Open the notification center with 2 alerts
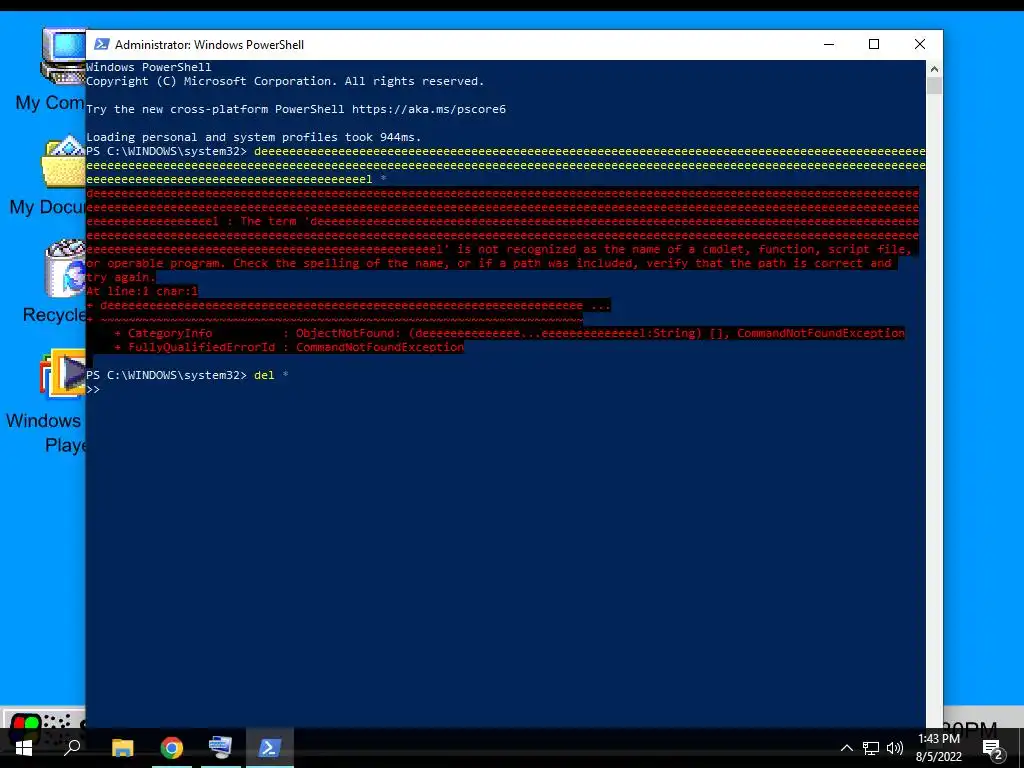 click(x=993, y=749)
